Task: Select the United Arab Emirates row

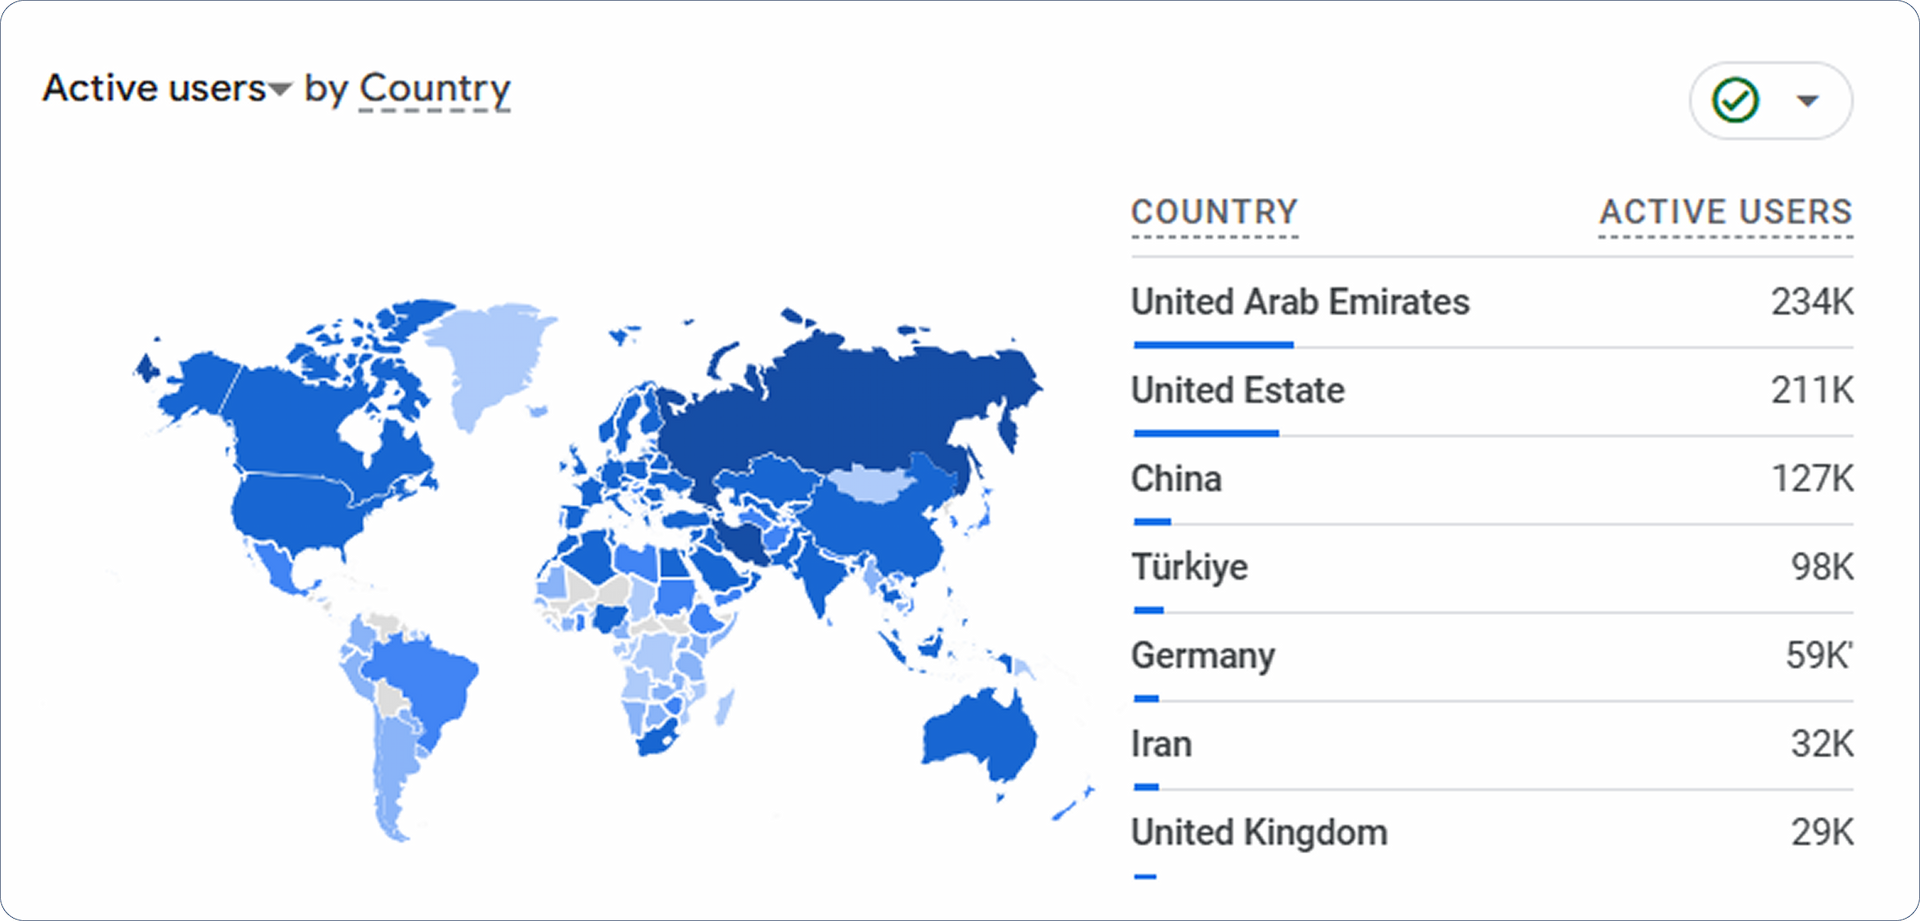Action: [x=1492, y=302]
